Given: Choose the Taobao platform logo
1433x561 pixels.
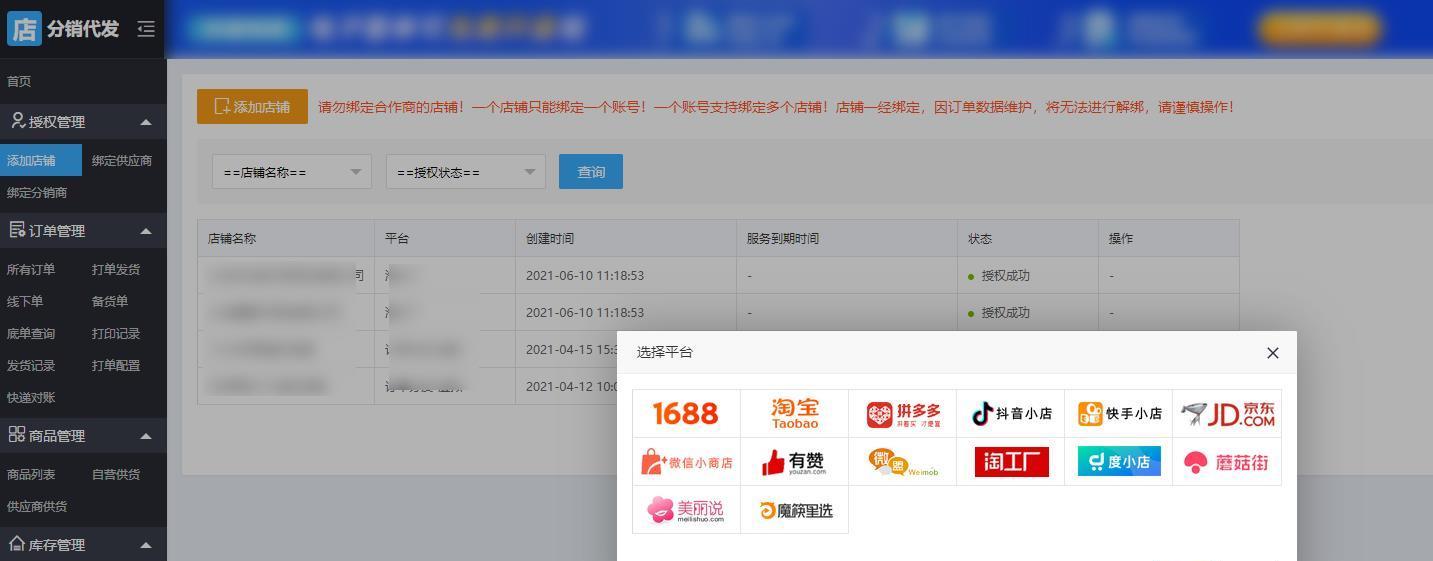Looking at the screenshot, I should [x=794, y=413].
